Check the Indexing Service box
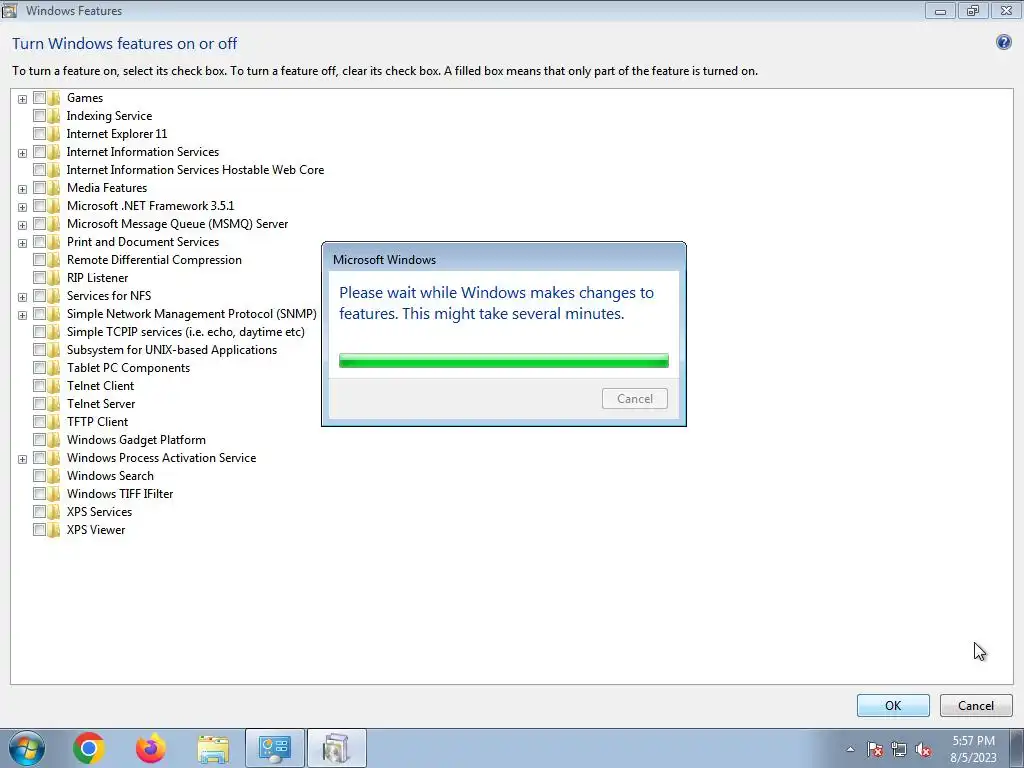Viewport: 1024px width, 768px height. coord(39,116)
